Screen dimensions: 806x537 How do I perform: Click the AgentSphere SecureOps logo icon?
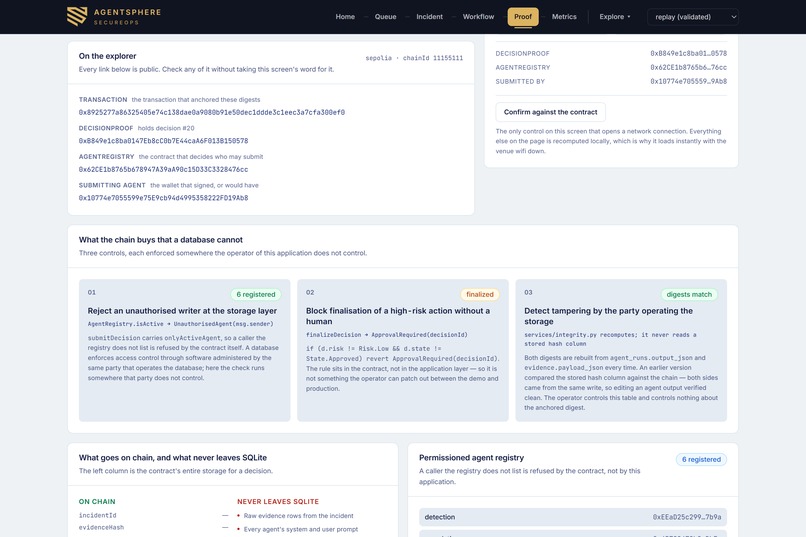(77, 16)
